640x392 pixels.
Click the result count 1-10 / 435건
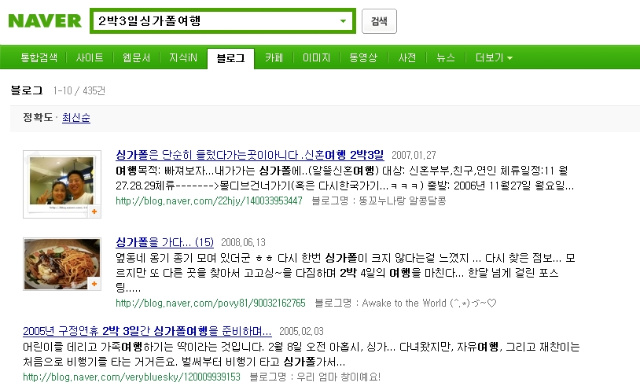(x=79, y=90)
